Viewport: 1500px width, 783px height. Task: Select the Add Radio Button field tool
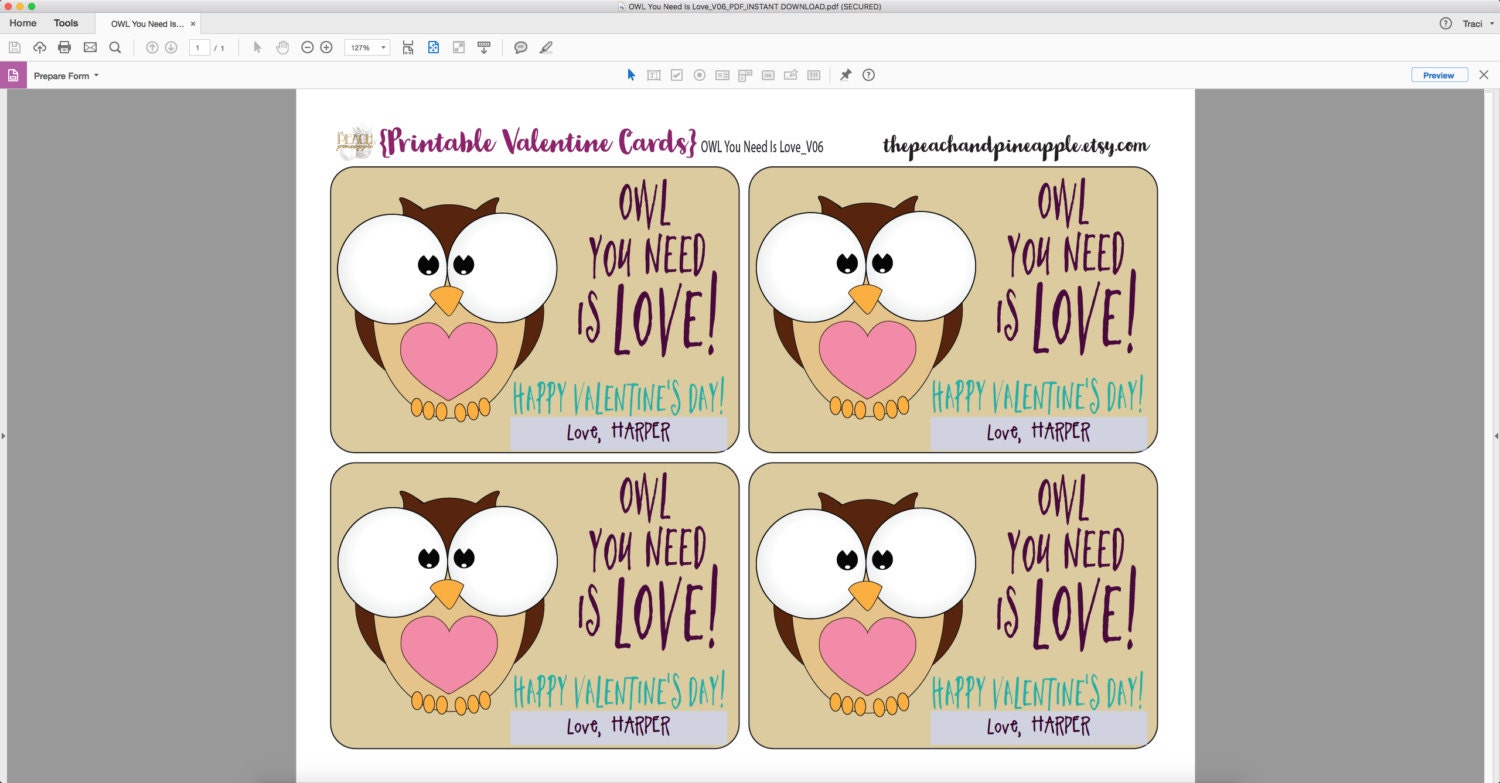point(699,75)
